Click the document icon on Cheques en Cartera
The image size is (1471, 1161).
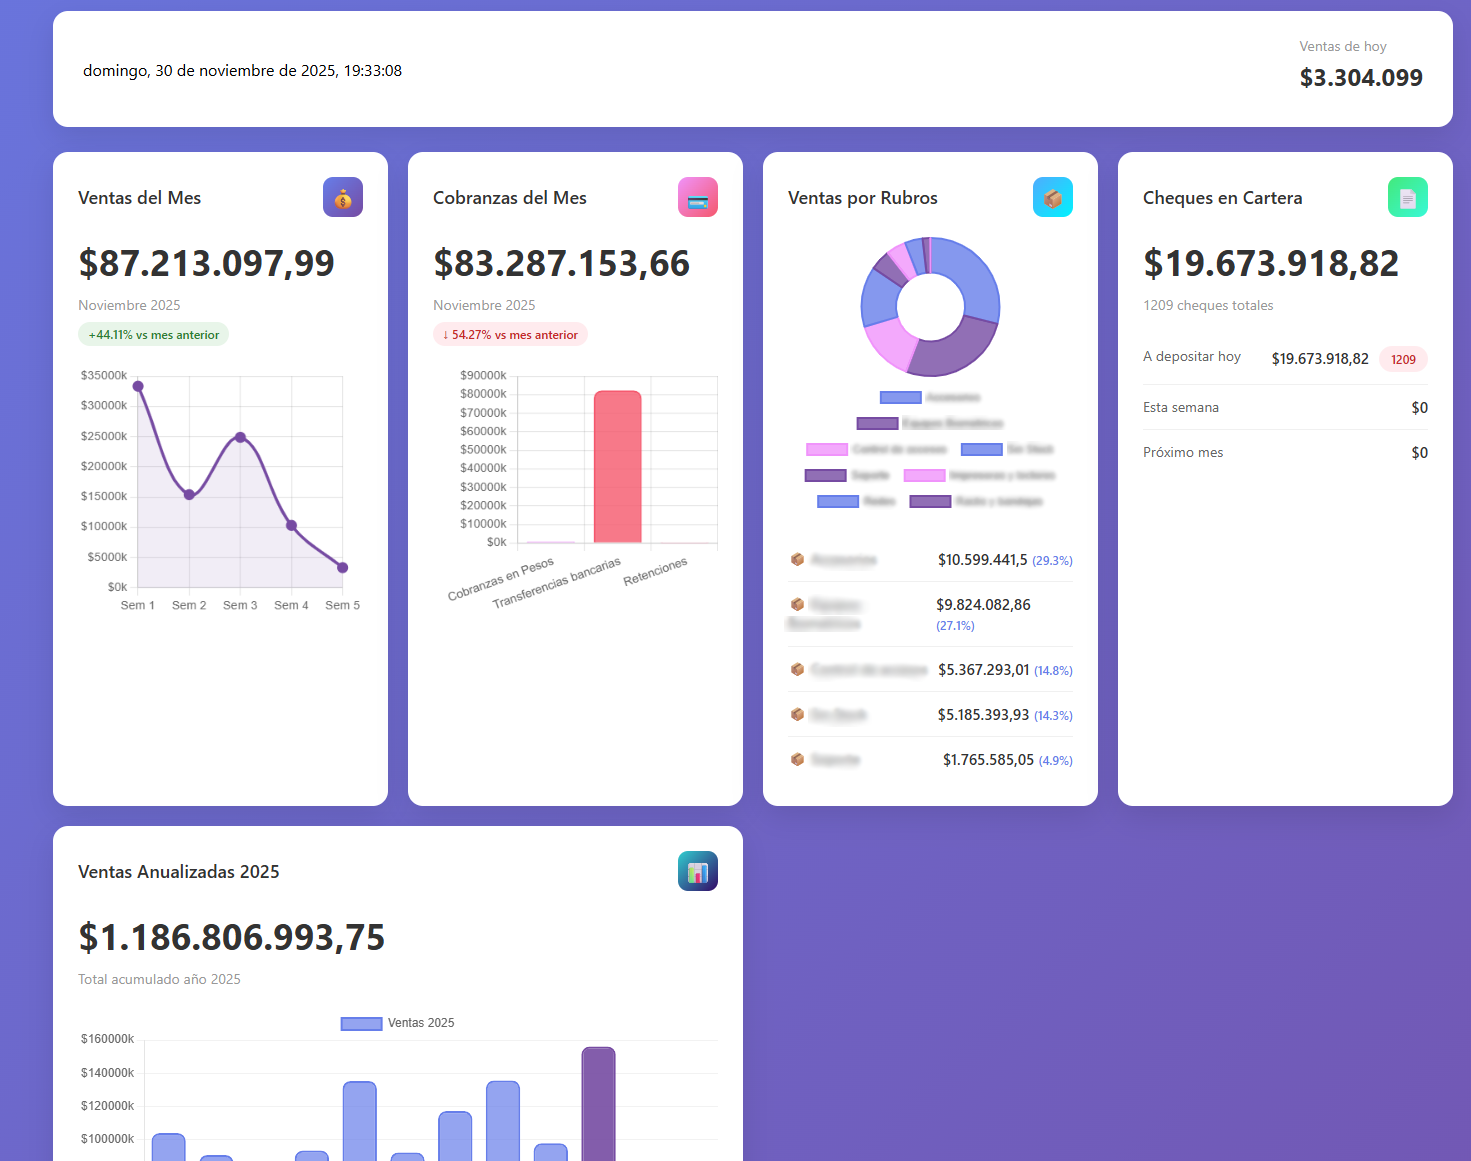tap(1408, 197)
